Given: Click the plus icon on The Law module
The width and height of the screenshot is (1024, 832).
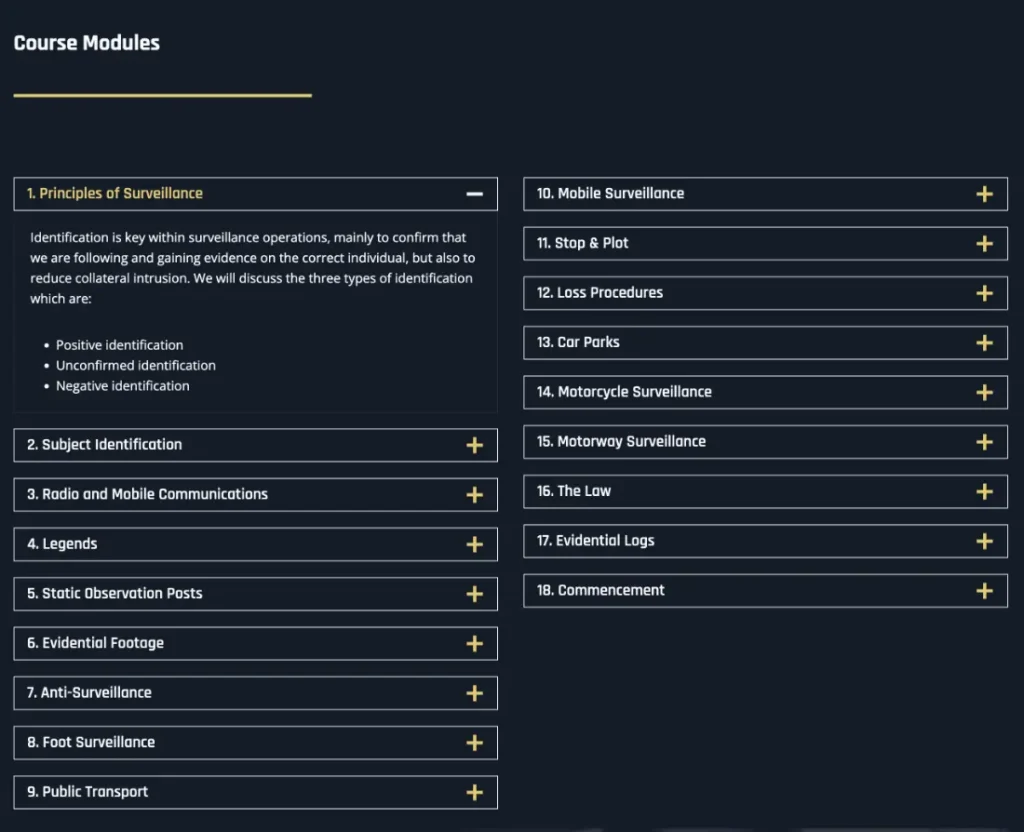Looking at the screenshot, I should click(987, 491).
